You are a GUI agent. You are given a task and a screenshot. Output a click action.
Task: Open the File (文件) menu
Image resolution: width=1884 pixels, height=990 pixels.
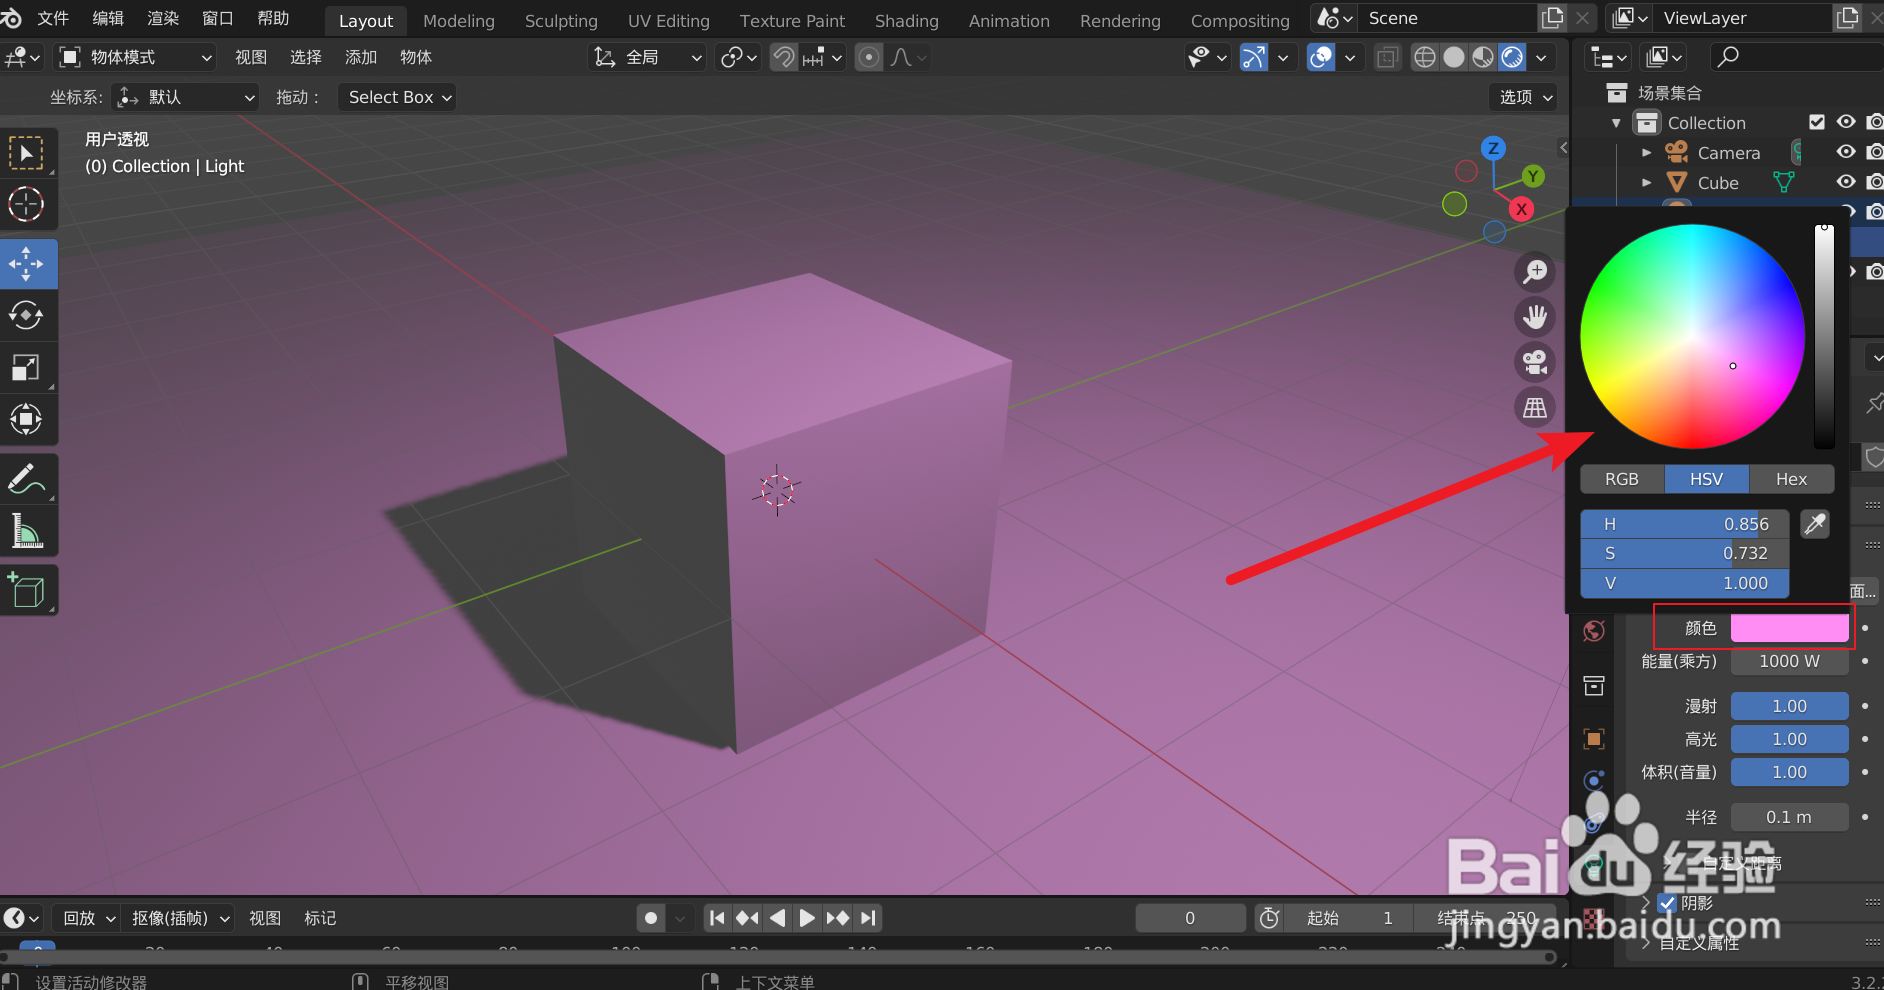coord(53,19)
